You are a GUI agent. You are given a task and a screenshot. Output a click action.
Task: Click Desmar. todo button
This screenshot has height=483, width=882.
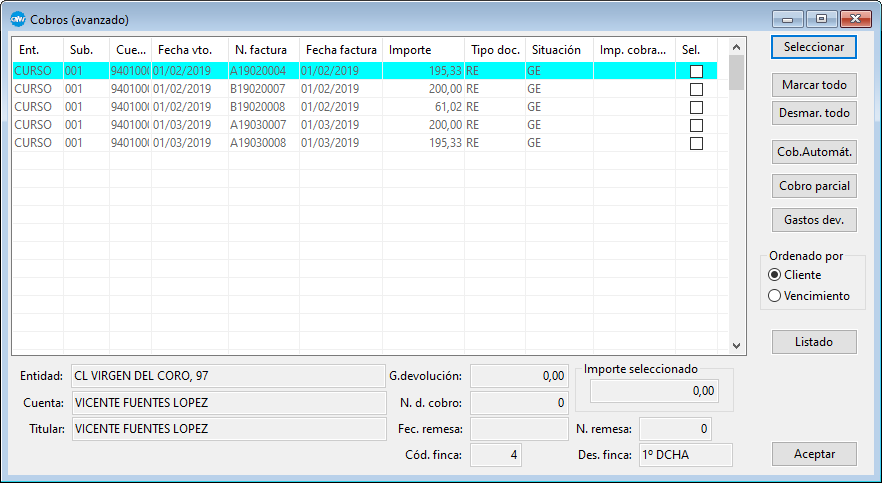(814, 113)
